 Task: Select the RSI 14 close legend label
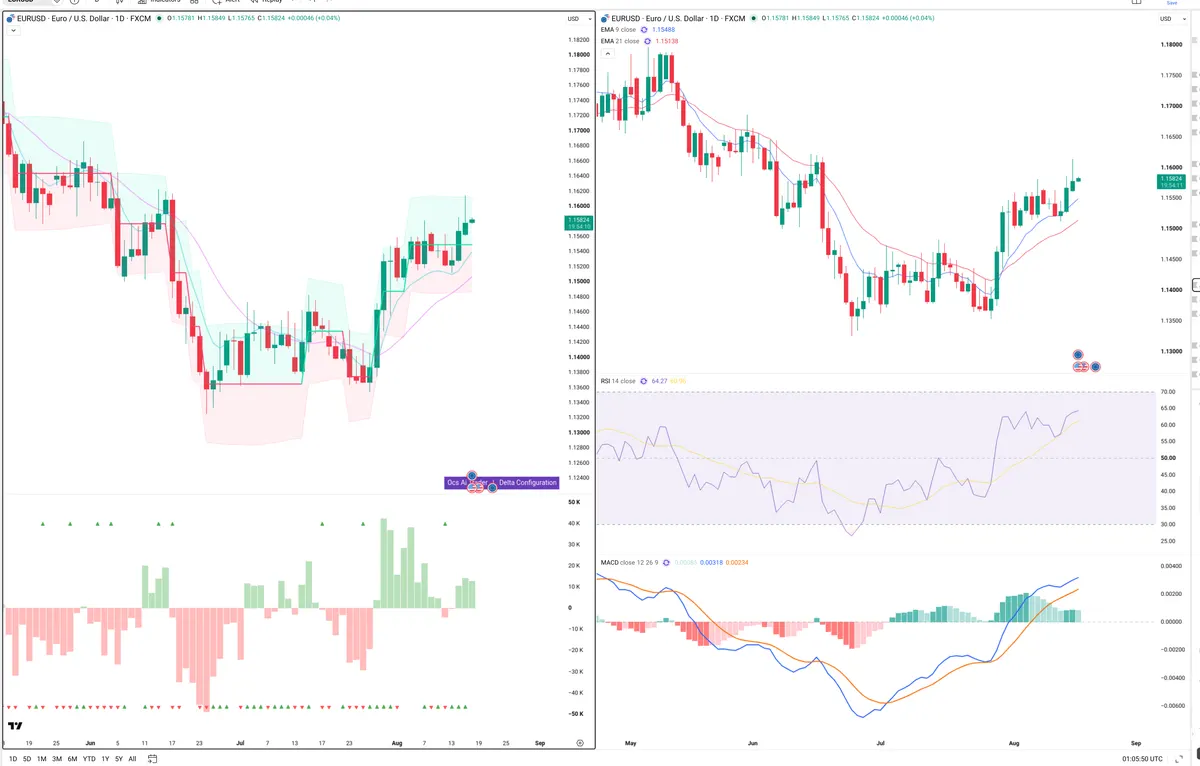(x=618, y=381)
